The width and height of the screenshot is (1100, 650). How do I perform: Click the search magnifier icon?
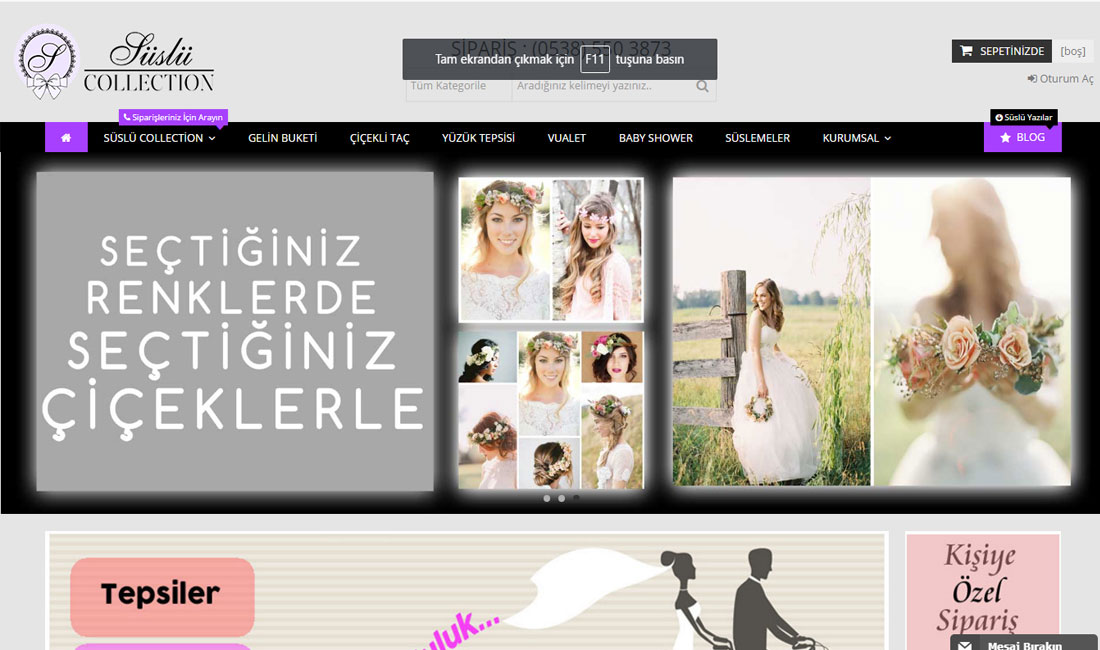(702, 86)
